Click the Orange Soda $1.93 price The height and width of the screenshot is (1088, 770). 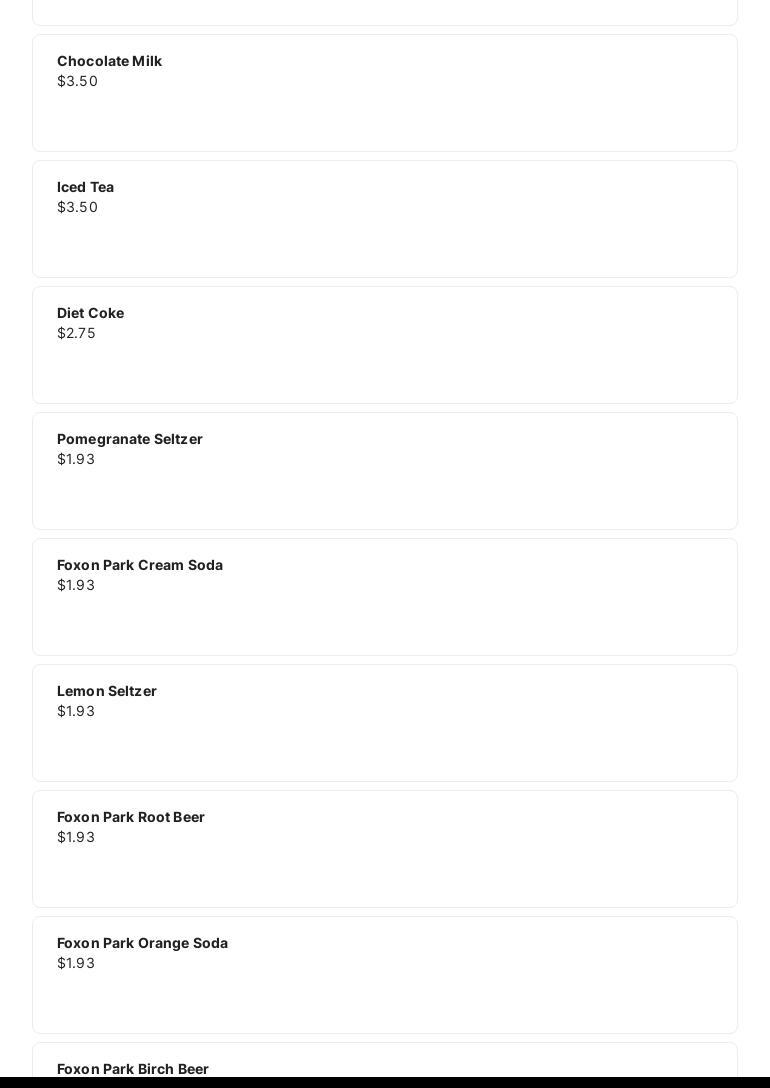76,964
